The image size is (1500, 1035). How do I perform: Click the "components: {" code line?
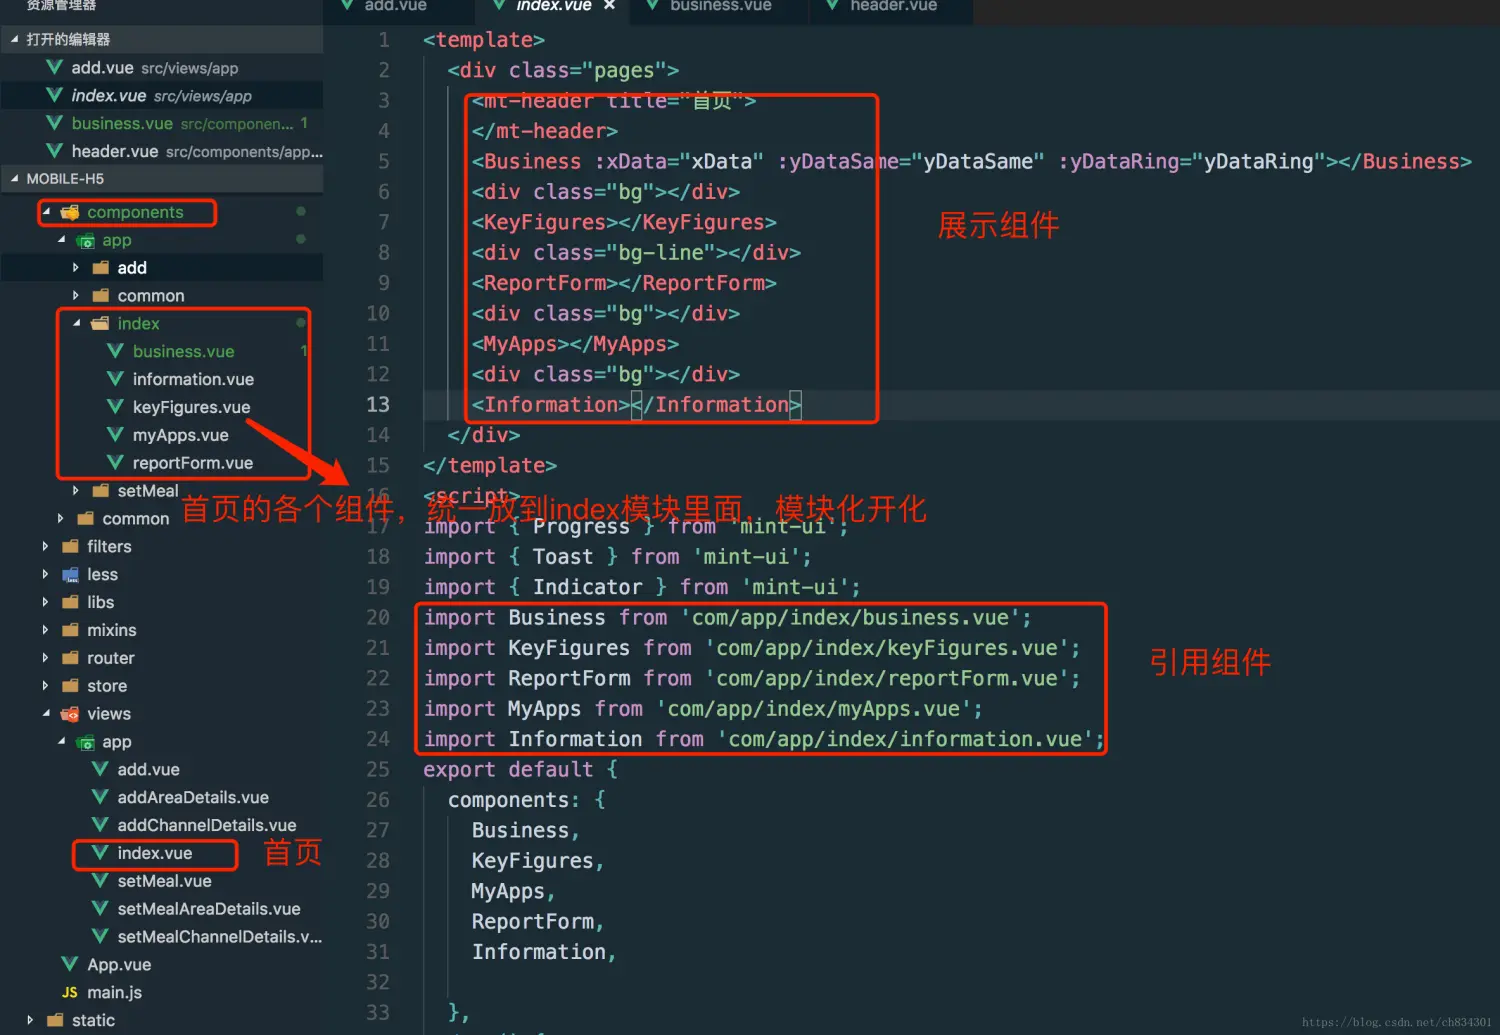[526, 800]
